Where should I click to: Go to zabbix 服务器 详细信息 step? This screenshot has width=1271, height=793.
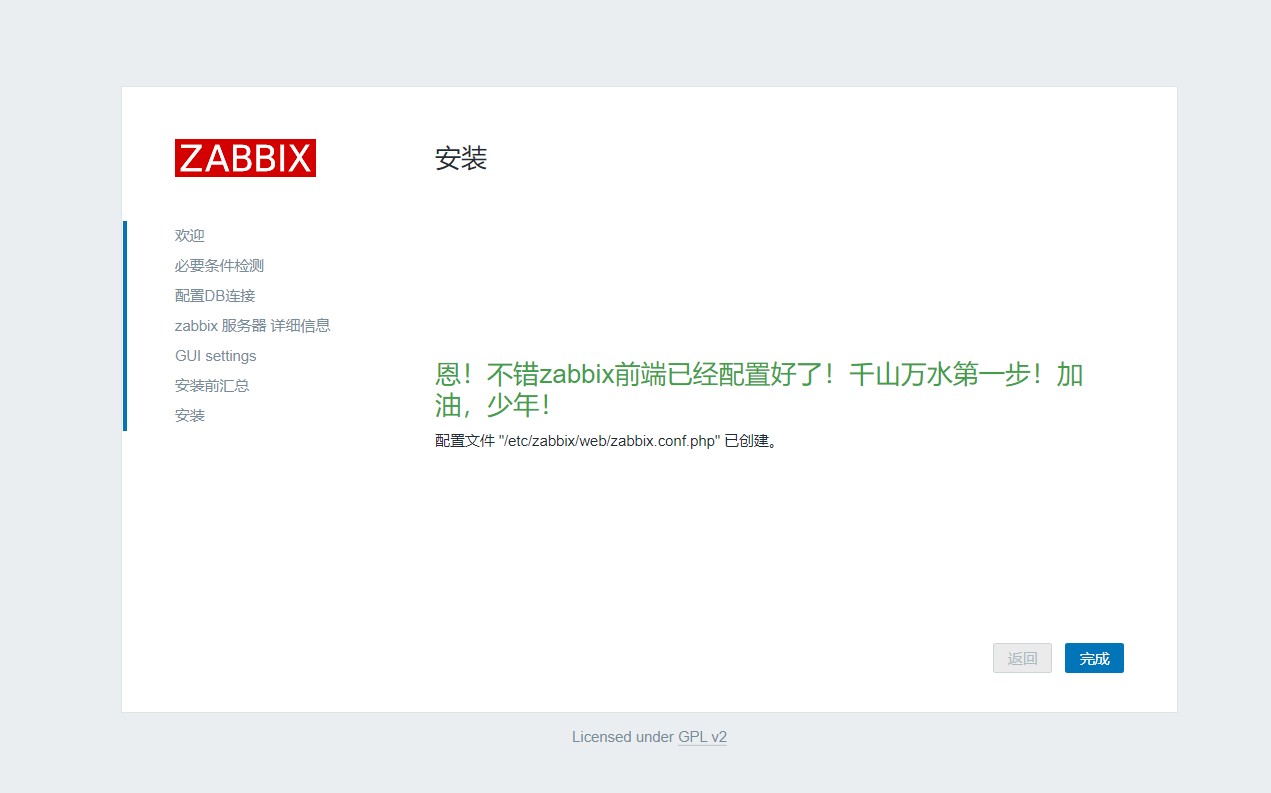click(x=252, y=326)
